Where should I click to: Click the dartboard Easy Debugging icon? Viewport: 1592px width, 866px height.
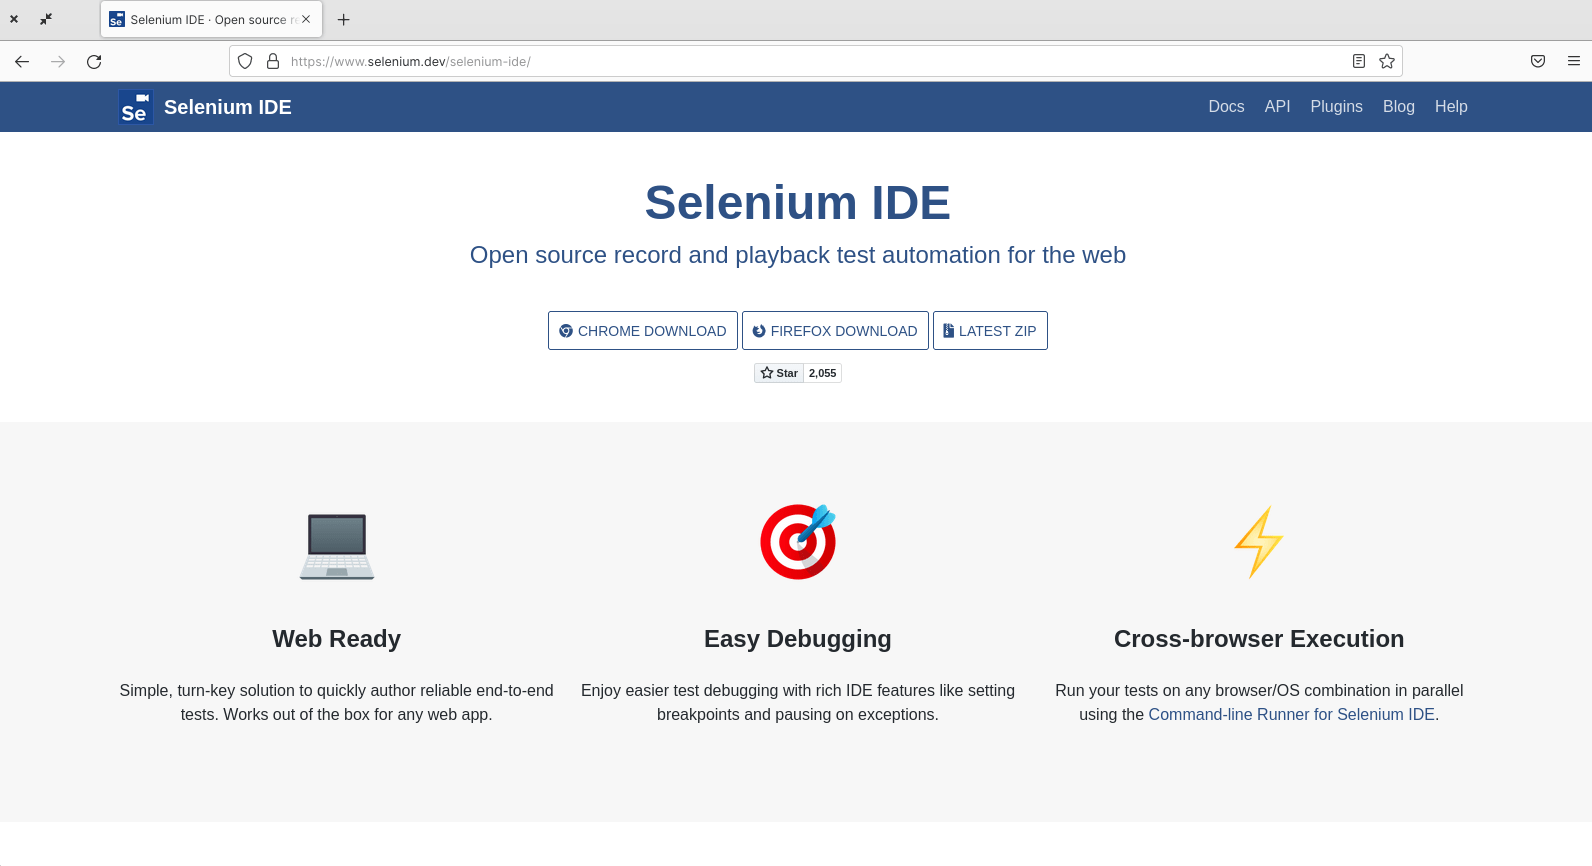(x=798, y=541)
